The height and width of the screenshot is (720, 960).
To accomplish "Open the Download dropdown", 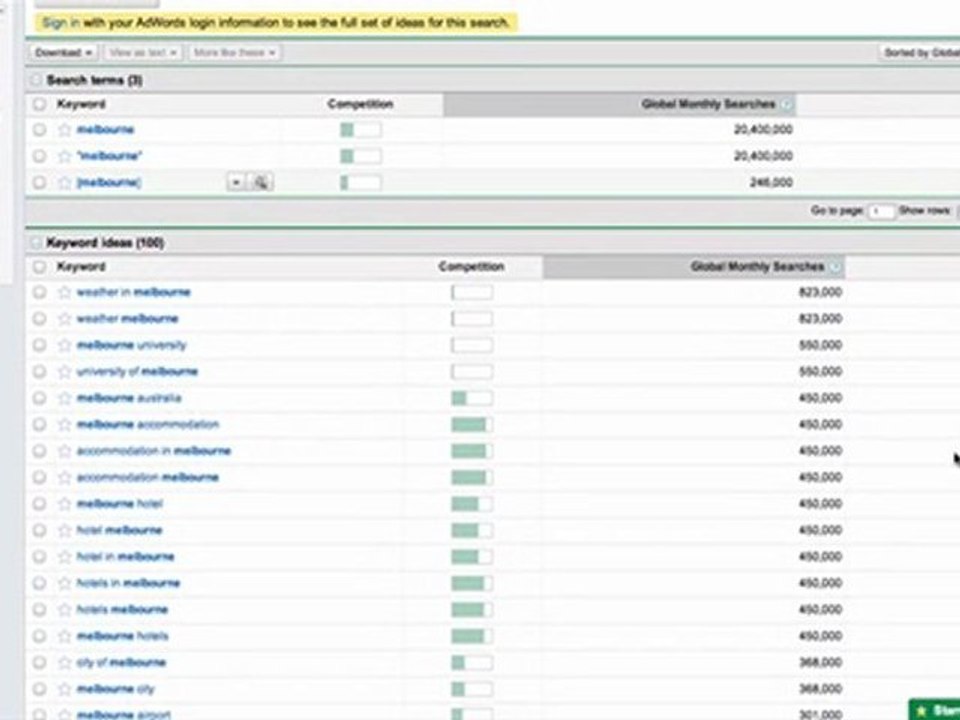I will pos(63,53).
